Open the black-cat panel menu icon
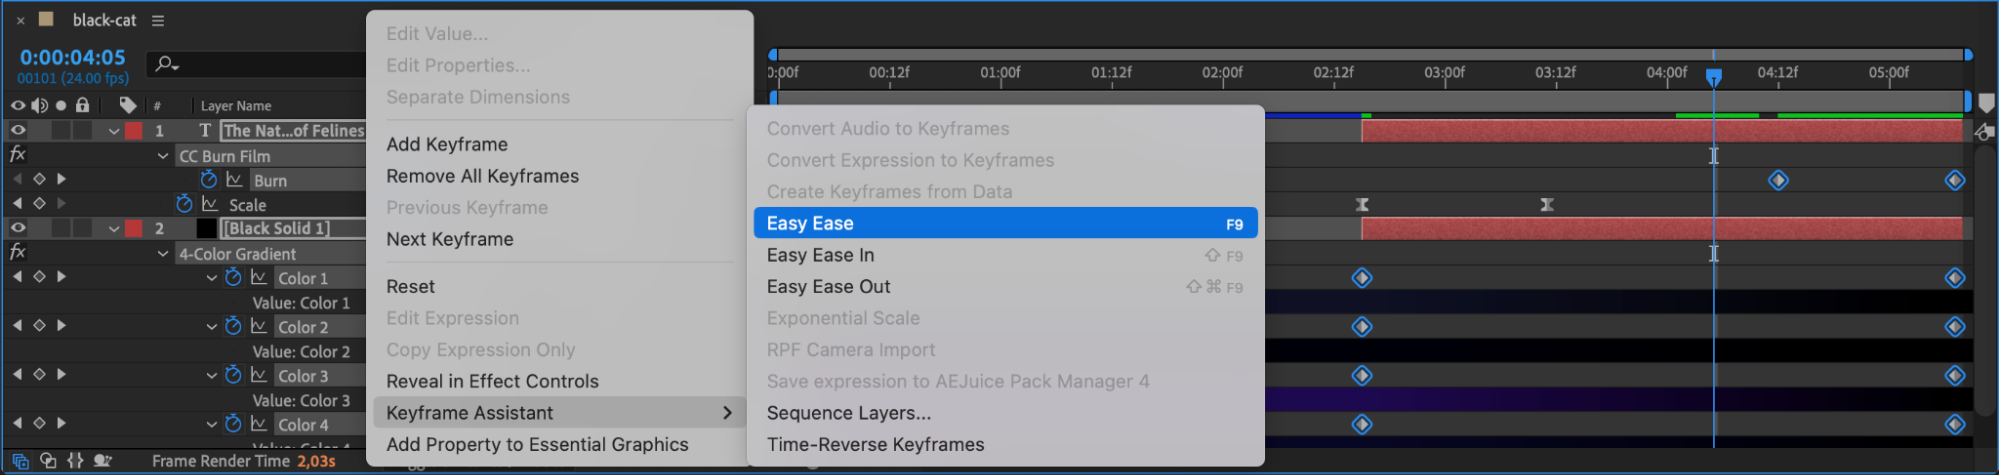Image resolution: width=1999 pixels, height=476 pixels. coord(157,20)
